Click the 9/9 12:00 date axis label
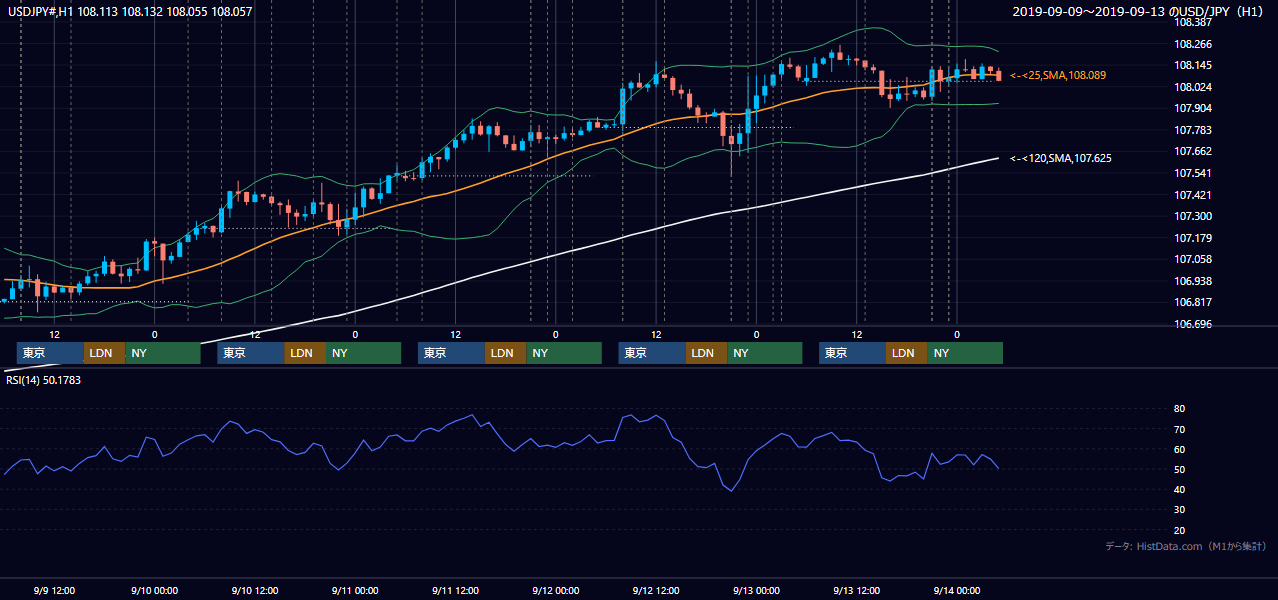This screenshot has width=1278, height=600. tap(55, 590)
